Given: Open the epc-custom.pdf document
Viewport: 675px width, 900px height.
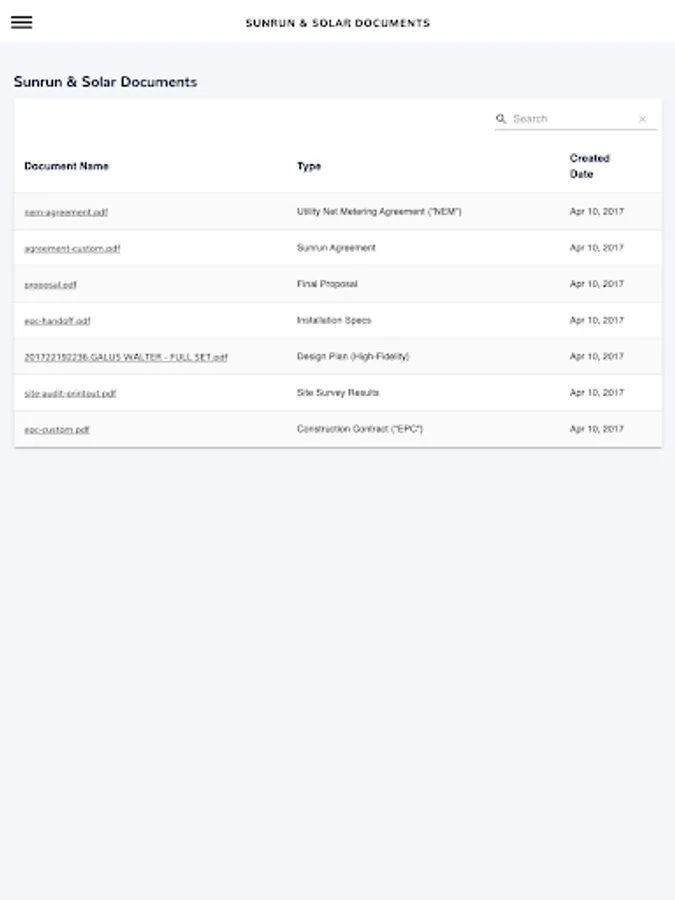Looking at the screenshot, I should [57, 430].
